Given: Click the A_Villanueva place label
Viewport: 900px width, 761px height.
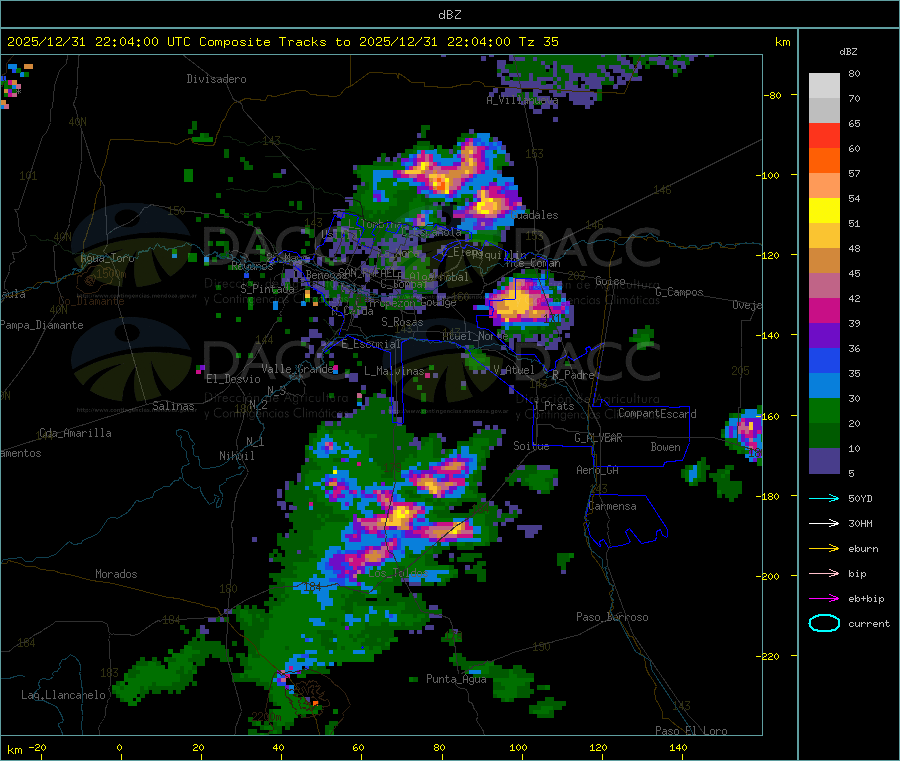Looking at the screenshot, I should click(522, 100).
